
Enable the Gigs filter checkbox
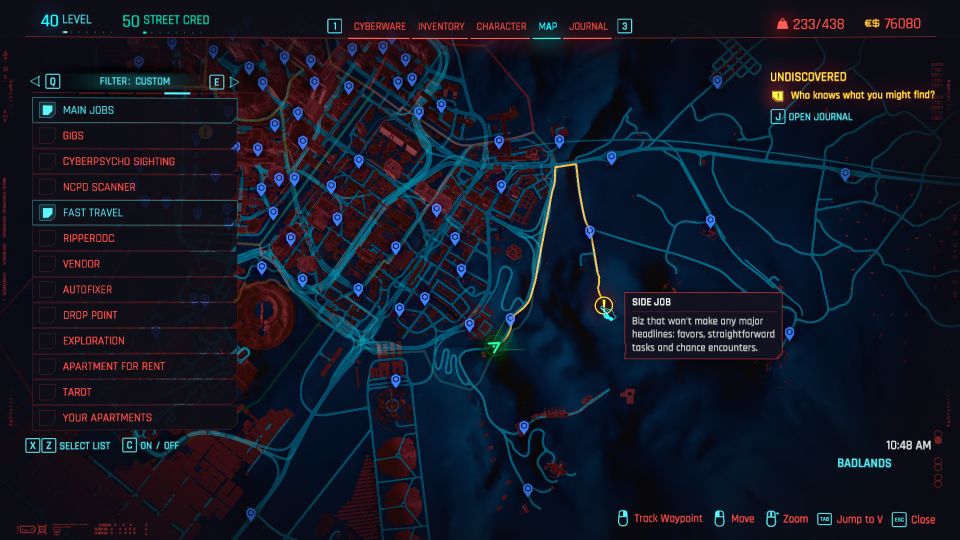coord(47,136)
